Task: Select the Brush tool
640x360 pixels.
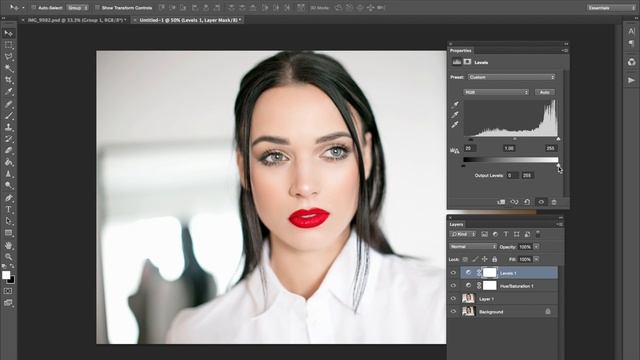Action: point(9,116)
